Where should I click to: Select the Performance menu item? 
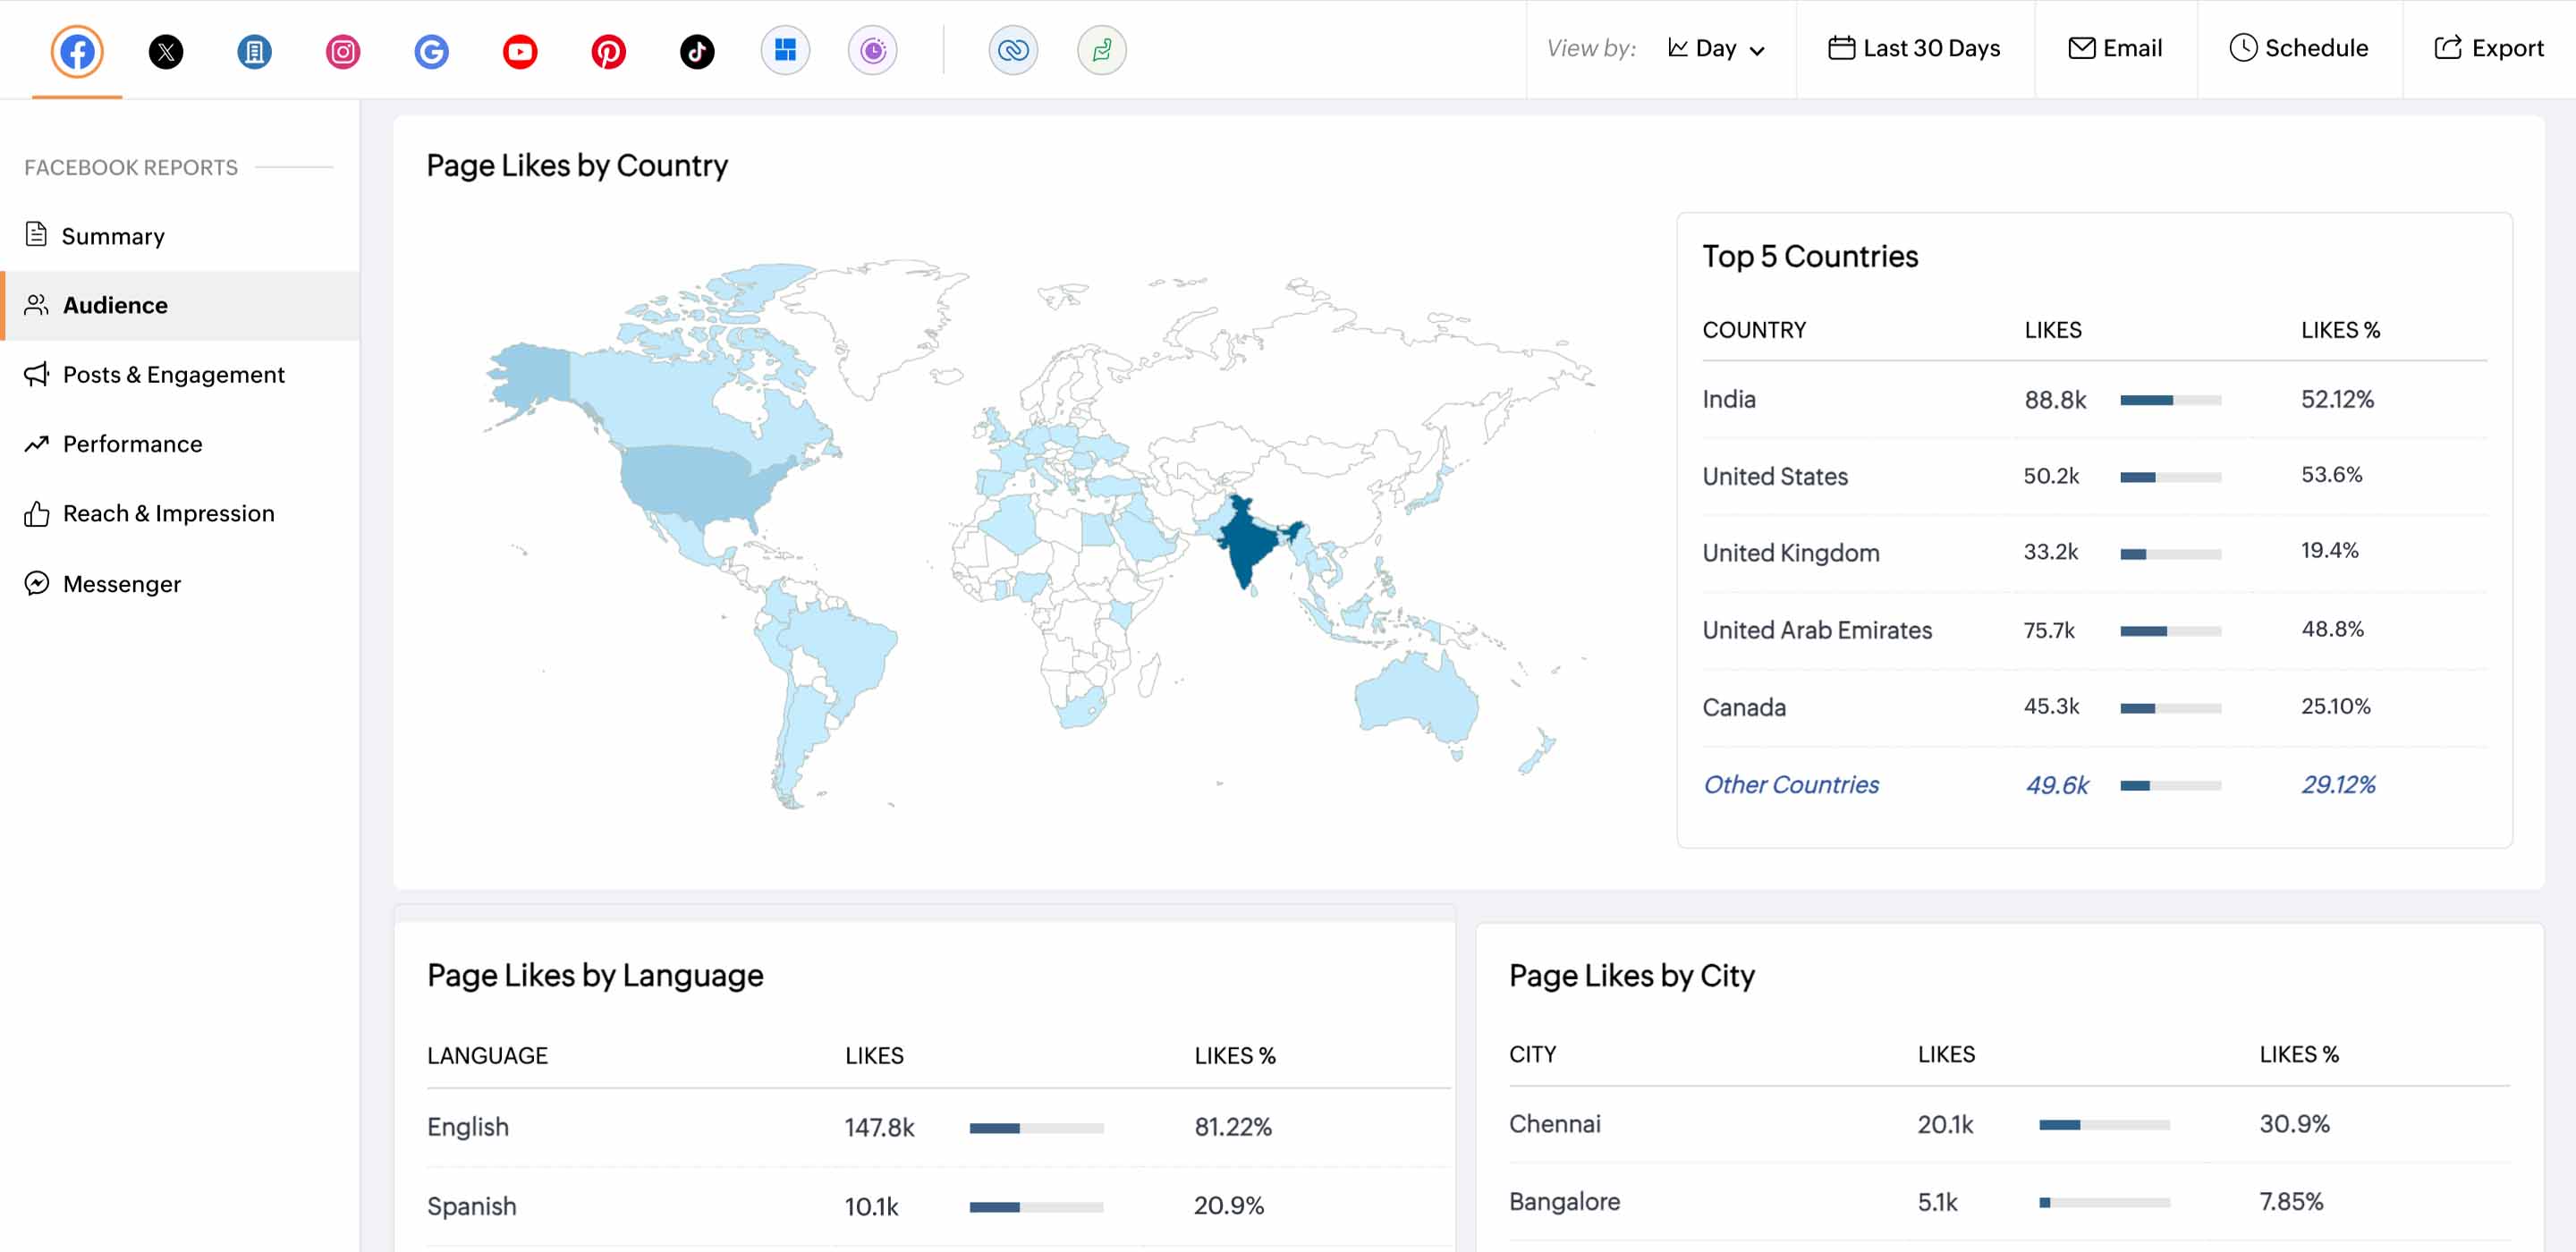[x=131, y=442]
